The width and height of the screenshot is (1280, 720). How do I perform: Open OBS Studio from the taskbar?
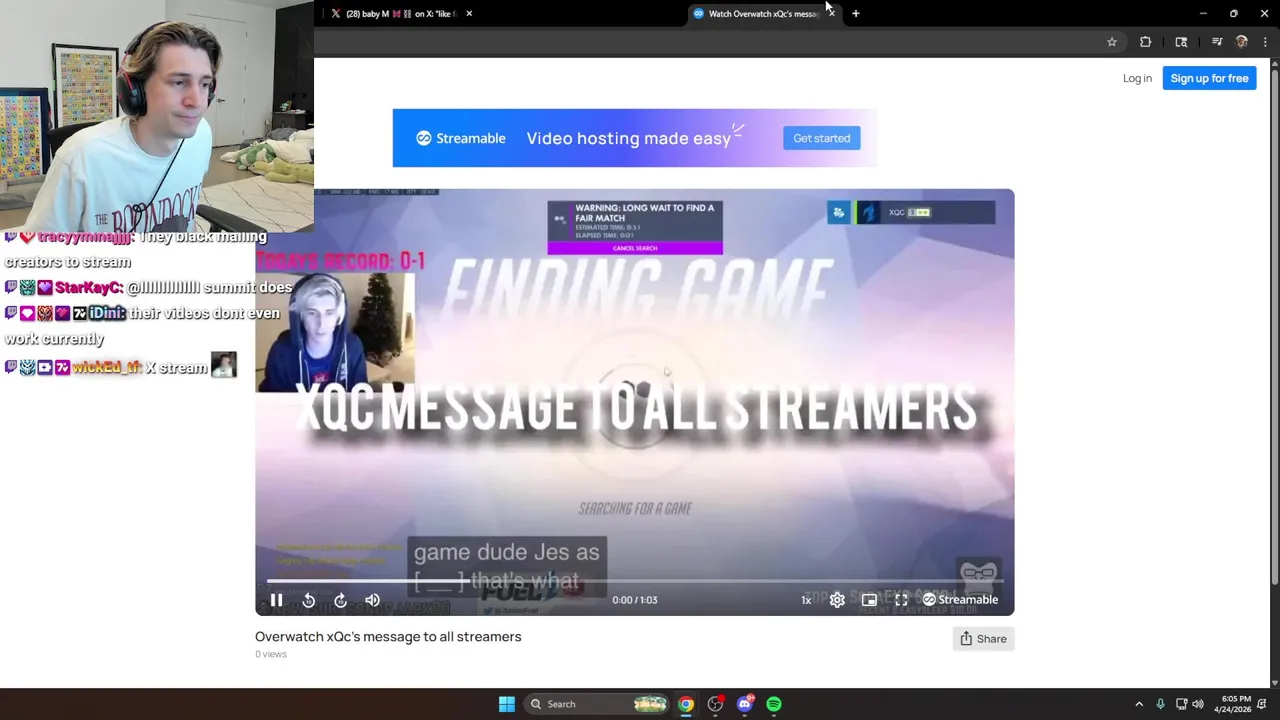(x=715, y=704)
